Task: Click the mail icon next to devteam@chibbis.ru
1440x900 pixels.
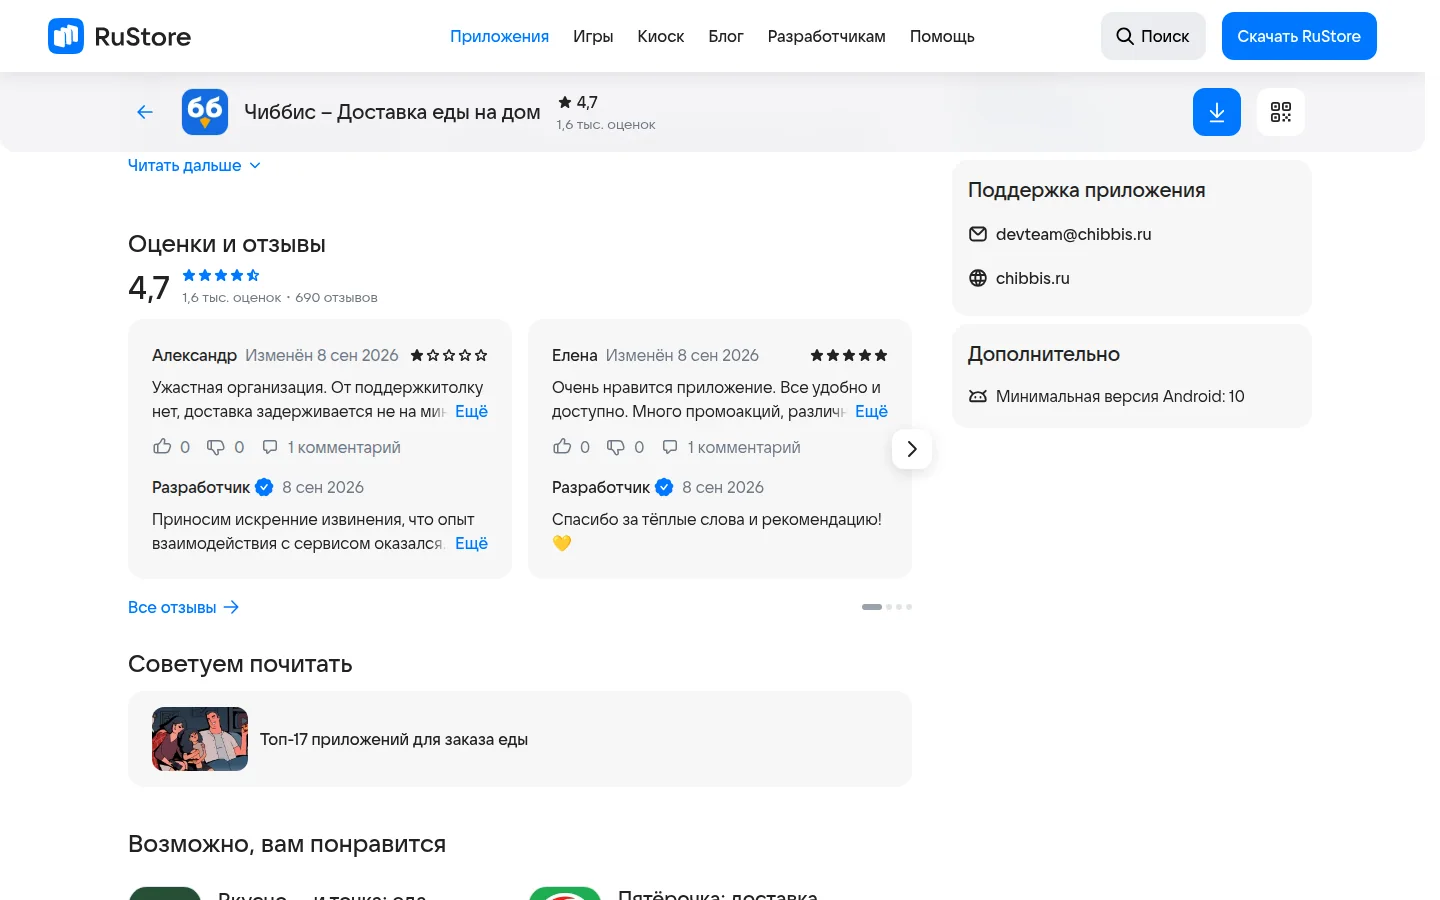Action: tap(978, 234)
